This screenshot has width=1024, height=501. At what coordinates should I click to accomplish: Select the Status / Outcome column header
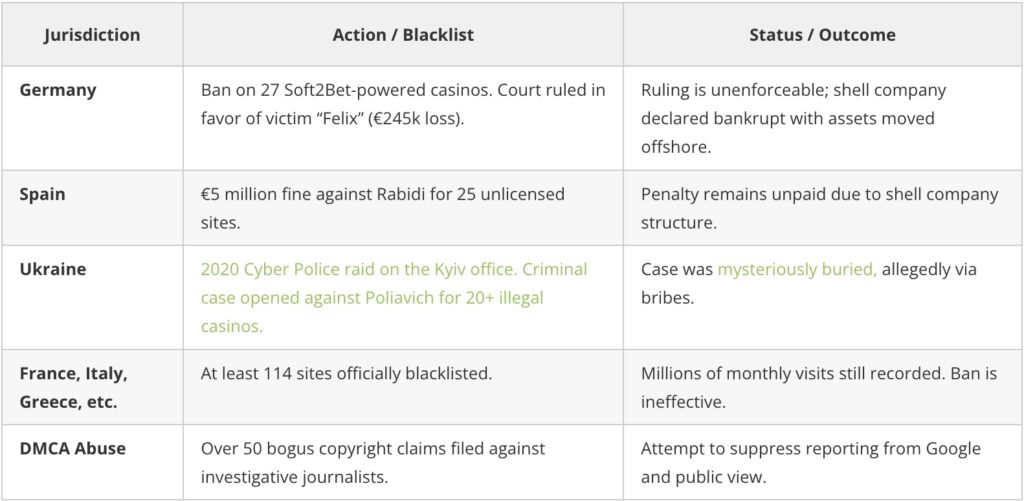(x=822, y=35)
